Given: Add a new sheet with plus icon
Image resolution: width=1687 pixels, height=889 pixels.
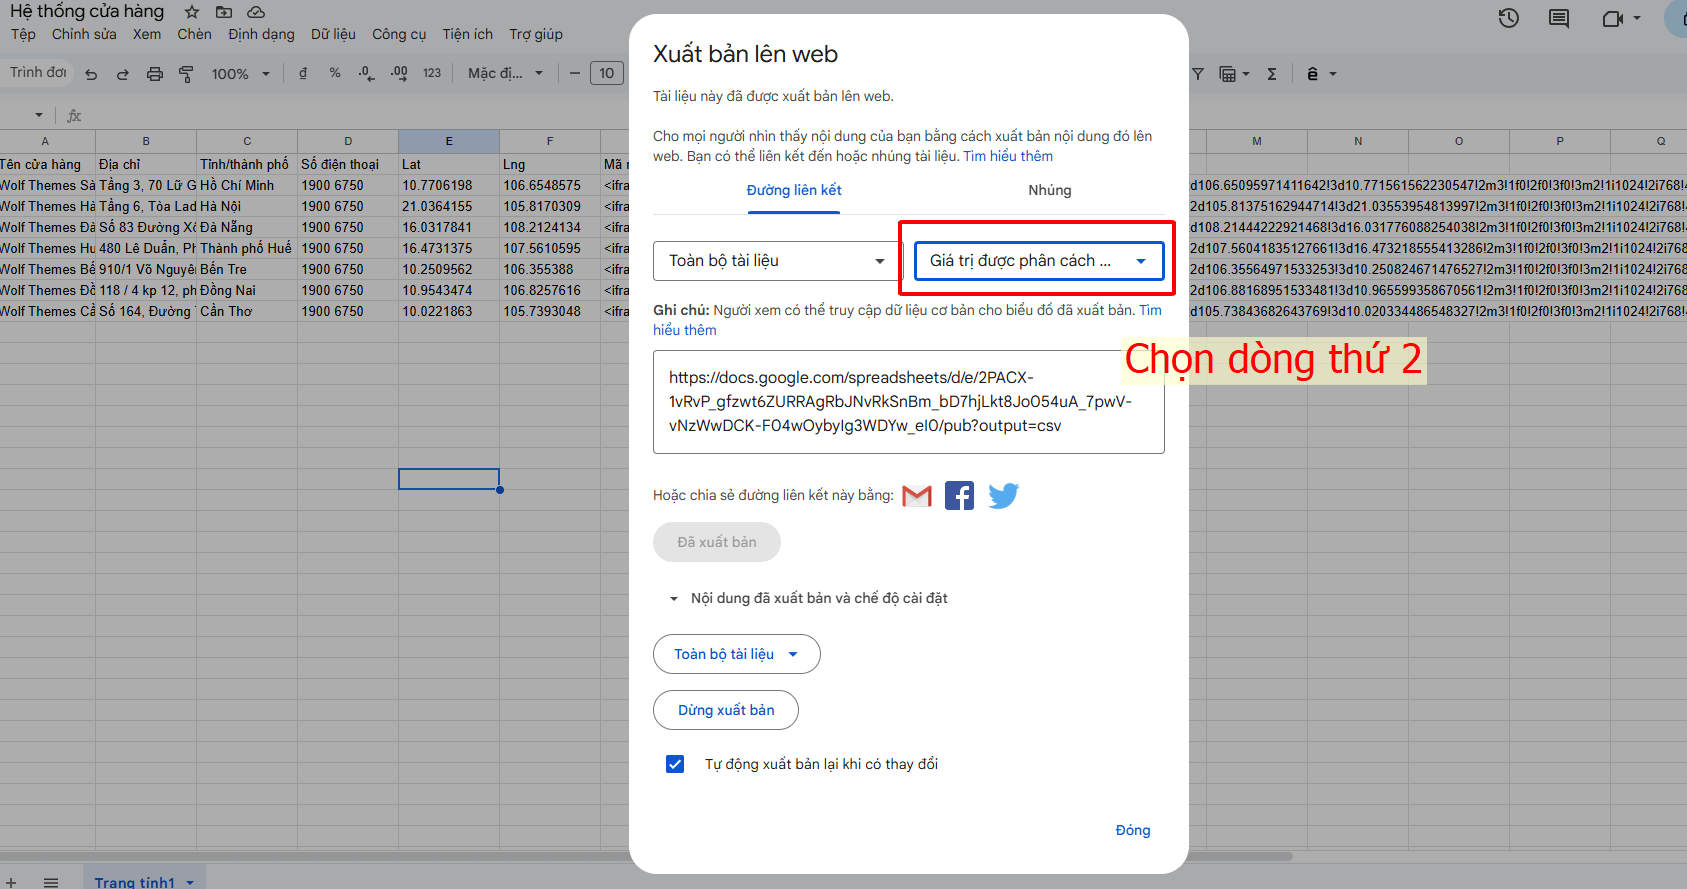Looking at the screenshot, I should tap(11, 882).
